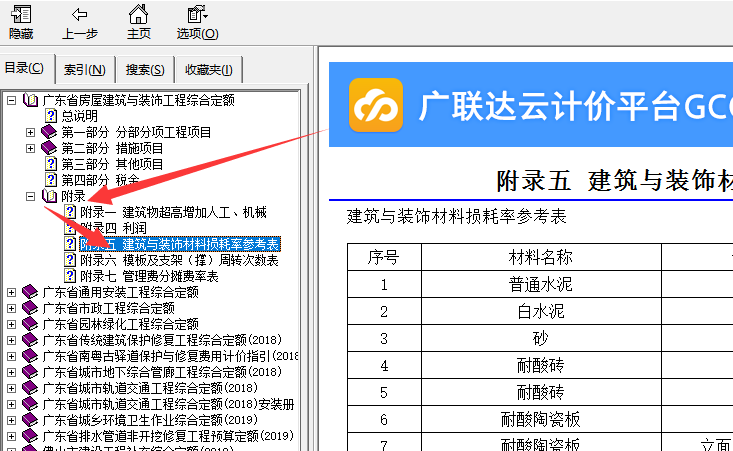This screenshot has width=733, height=451.
Task: Expand 广东省排水管道非开挖修复工程预算定额(2019) node
Action: tap(12, 437)
